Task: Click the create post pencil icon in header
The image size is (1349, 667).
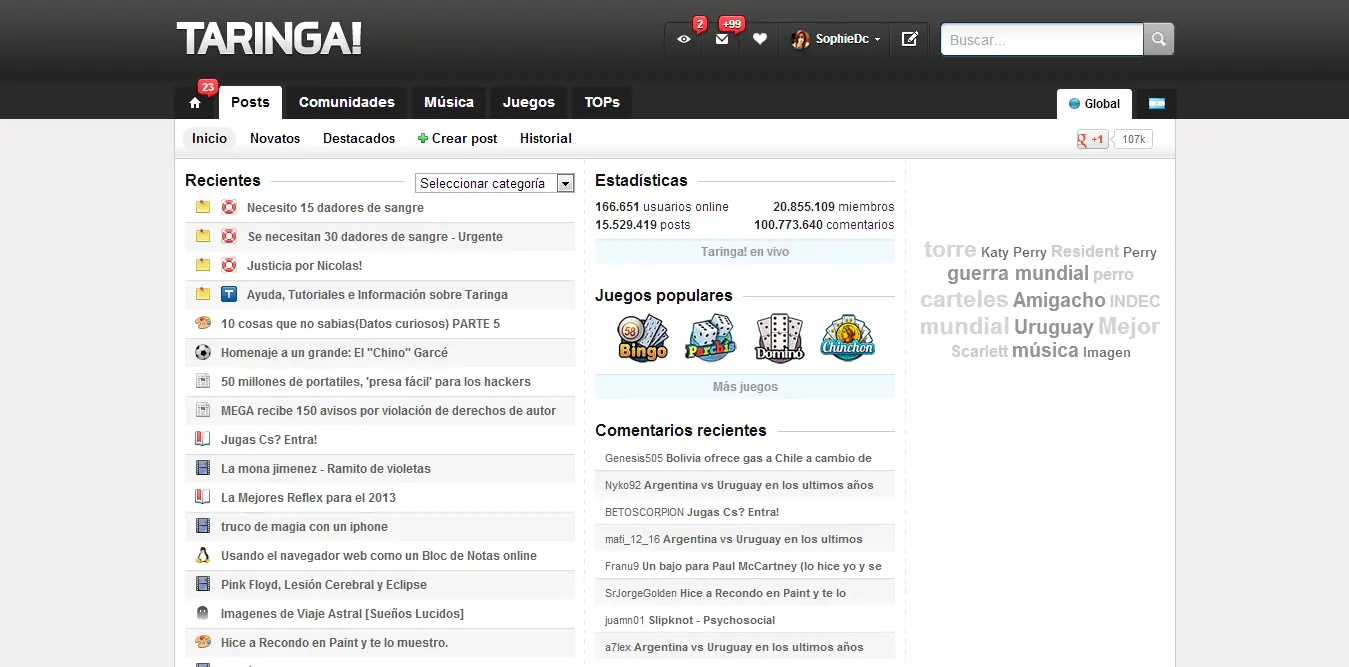Action: pos(909,39)
